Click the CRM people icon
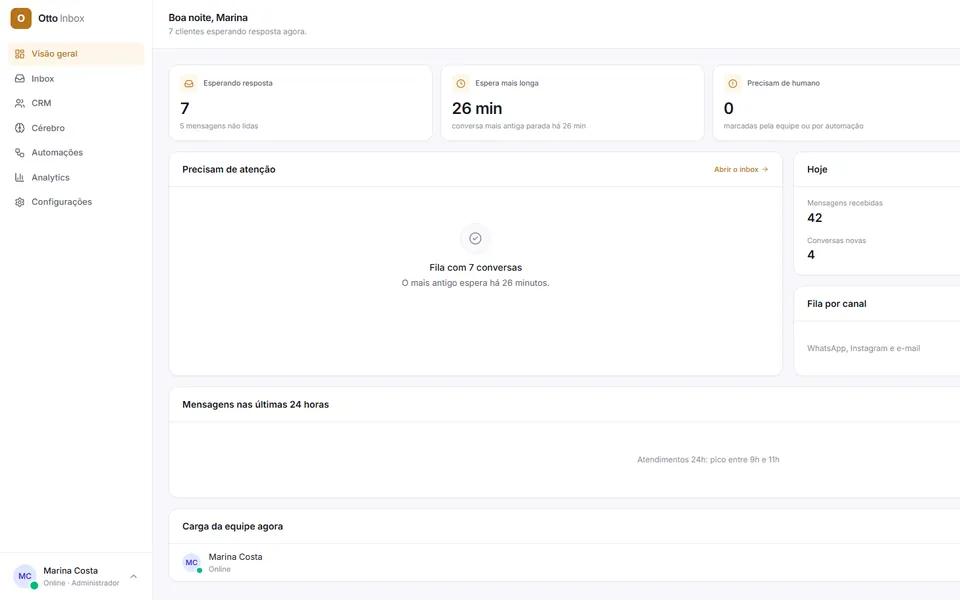960x600 pixels. pos(20,103)
